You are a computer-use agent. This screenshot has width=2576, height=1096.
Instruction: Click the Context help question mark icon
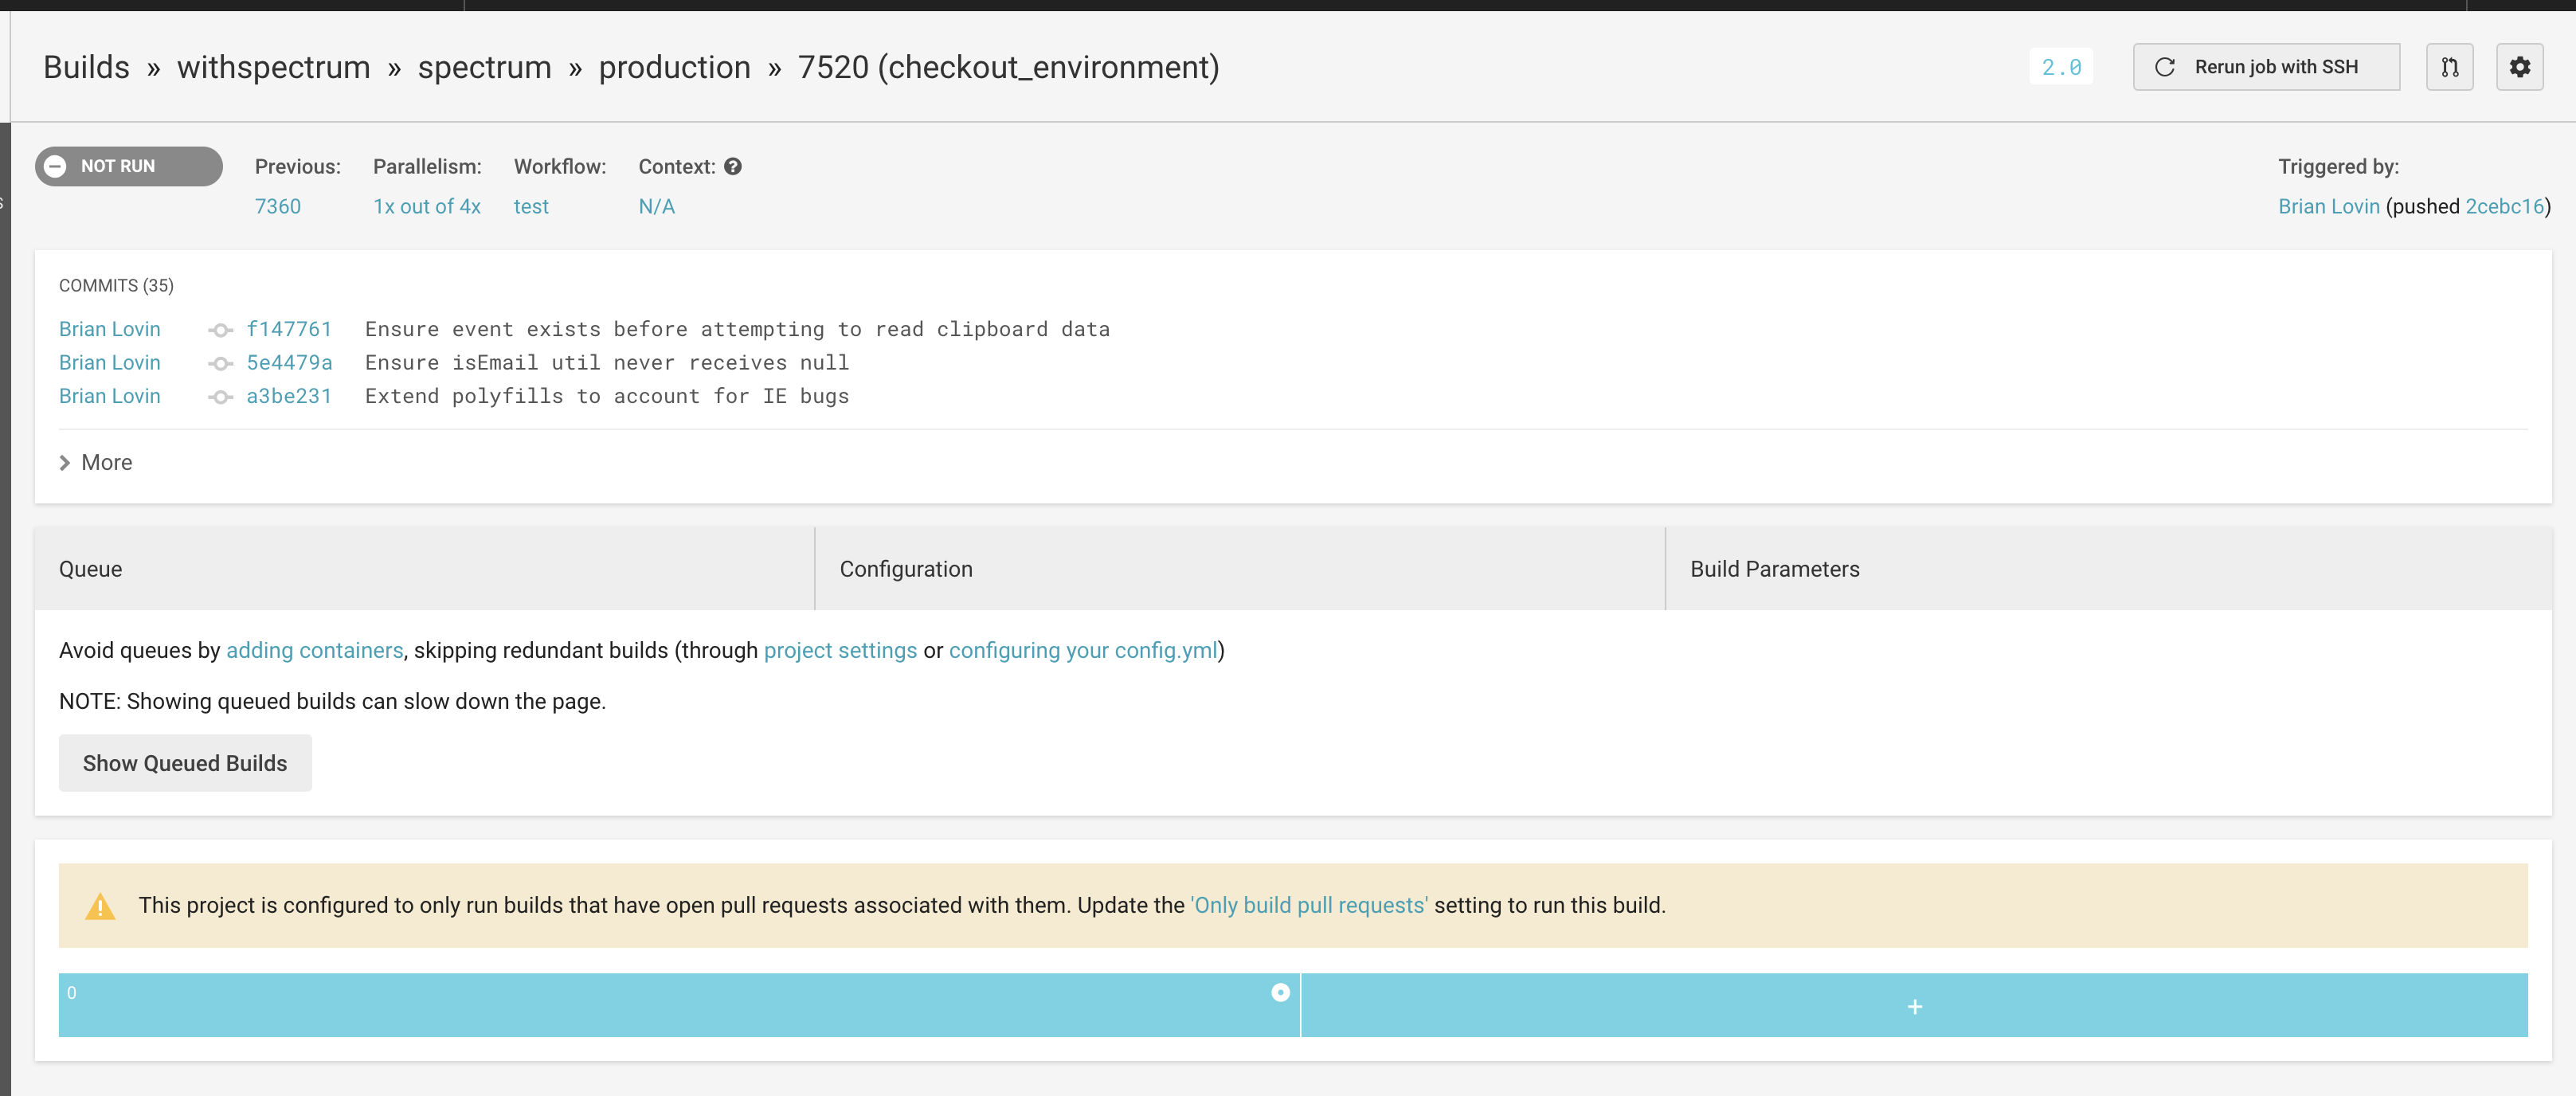[x=733, y=166]
